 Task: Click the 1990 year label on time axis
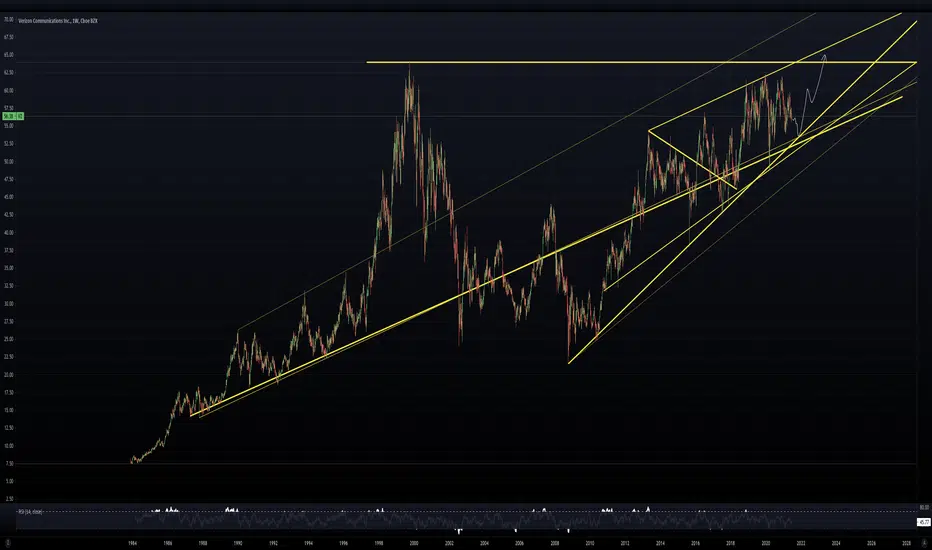point(238,543)
